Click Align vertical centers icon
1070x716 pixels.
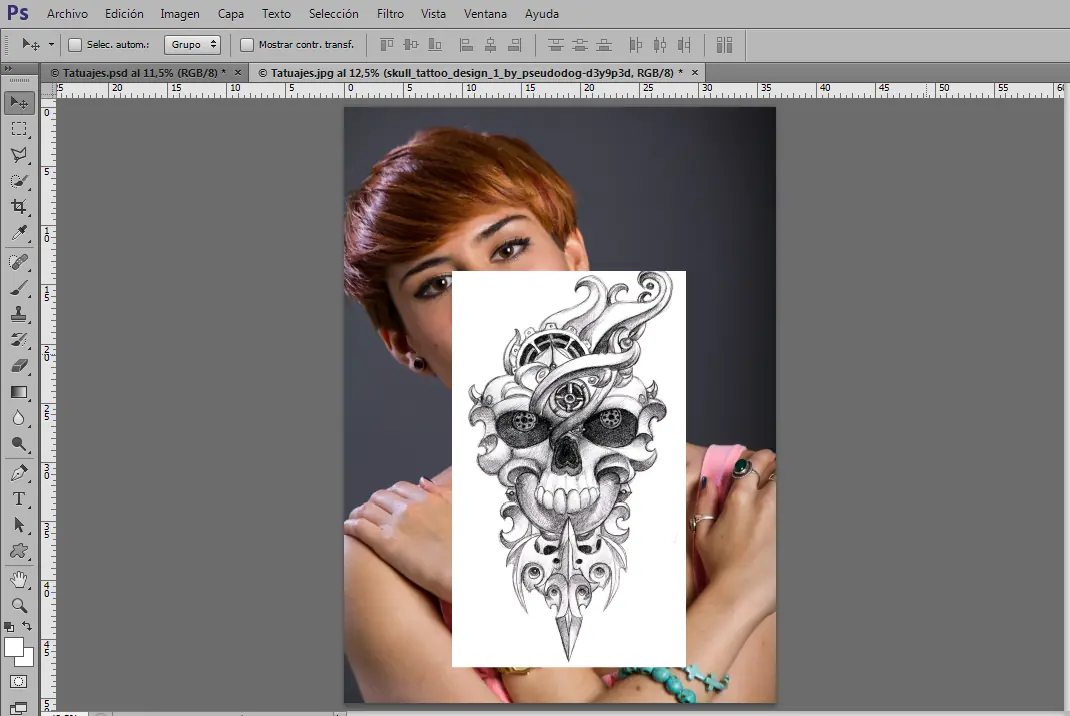411,45
